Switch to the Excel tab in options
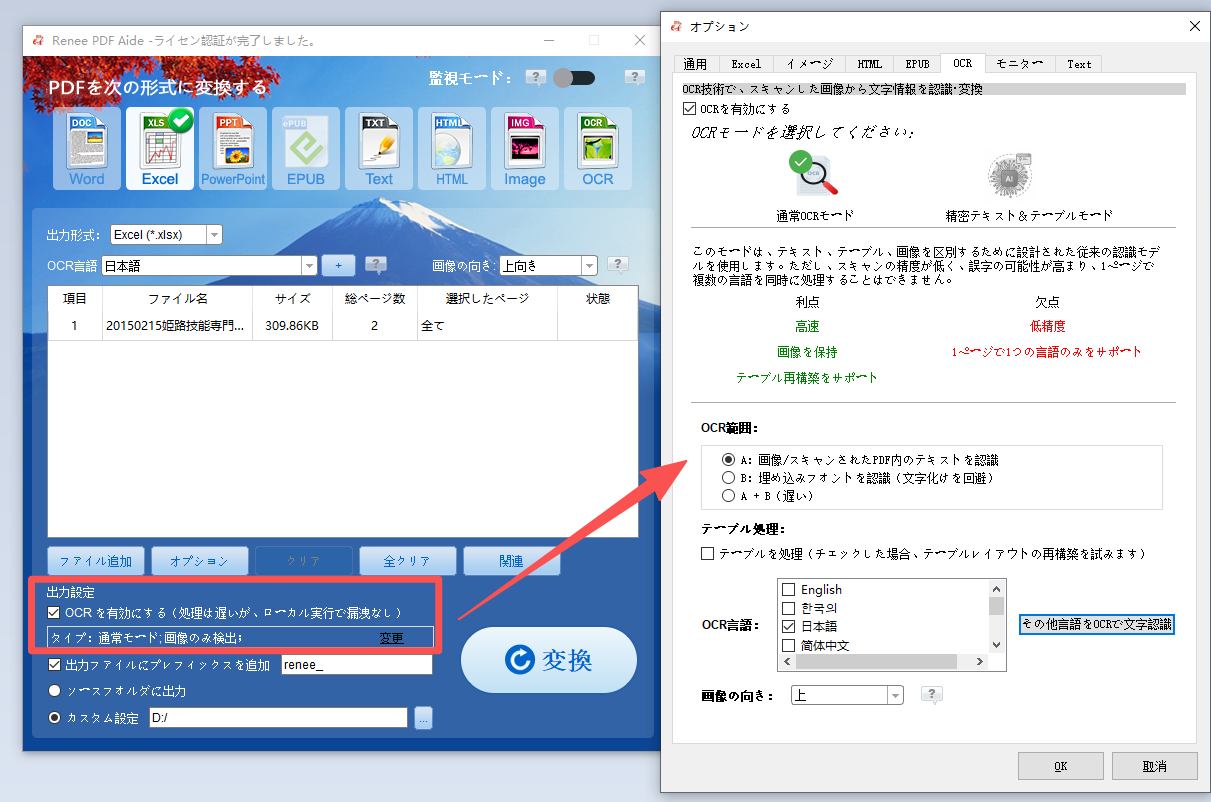The image size is (1211, 802). 746,63
